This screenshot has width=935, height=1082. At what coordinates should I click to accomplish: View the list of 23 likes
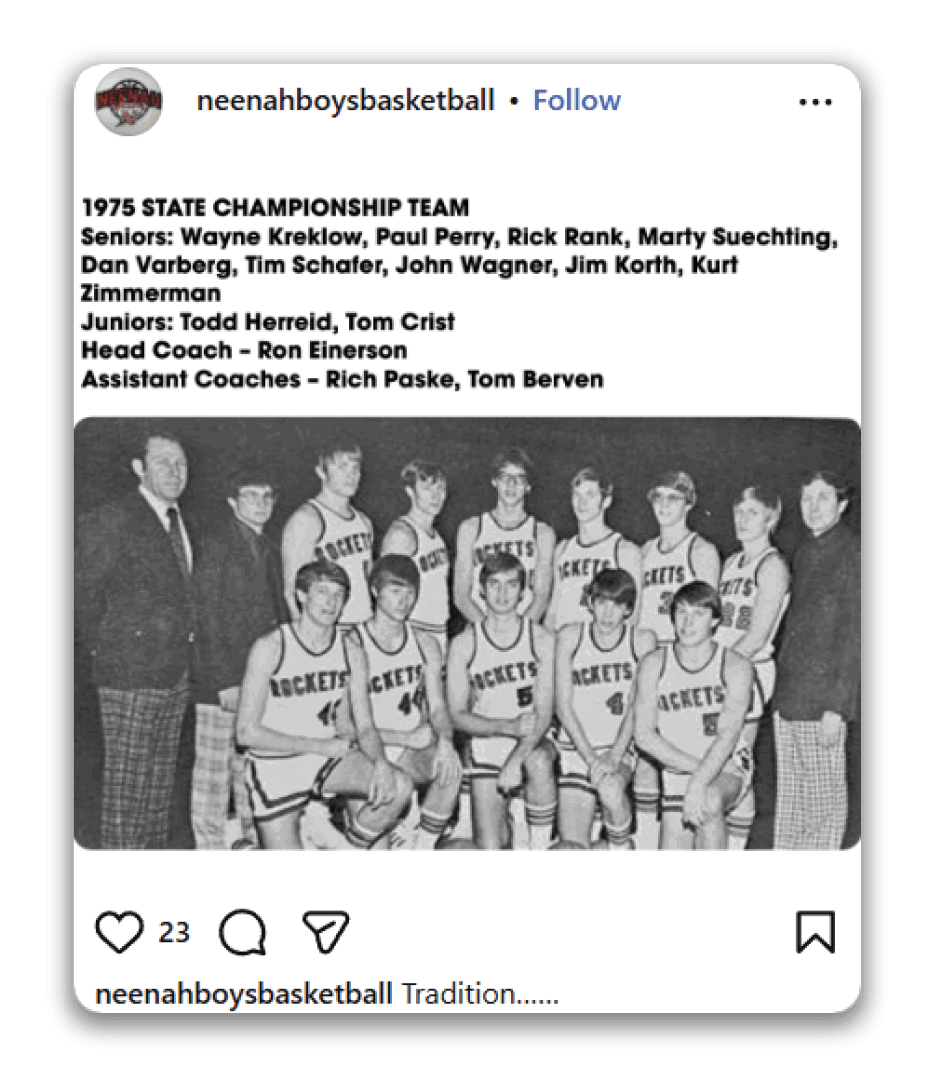(174, 932)
